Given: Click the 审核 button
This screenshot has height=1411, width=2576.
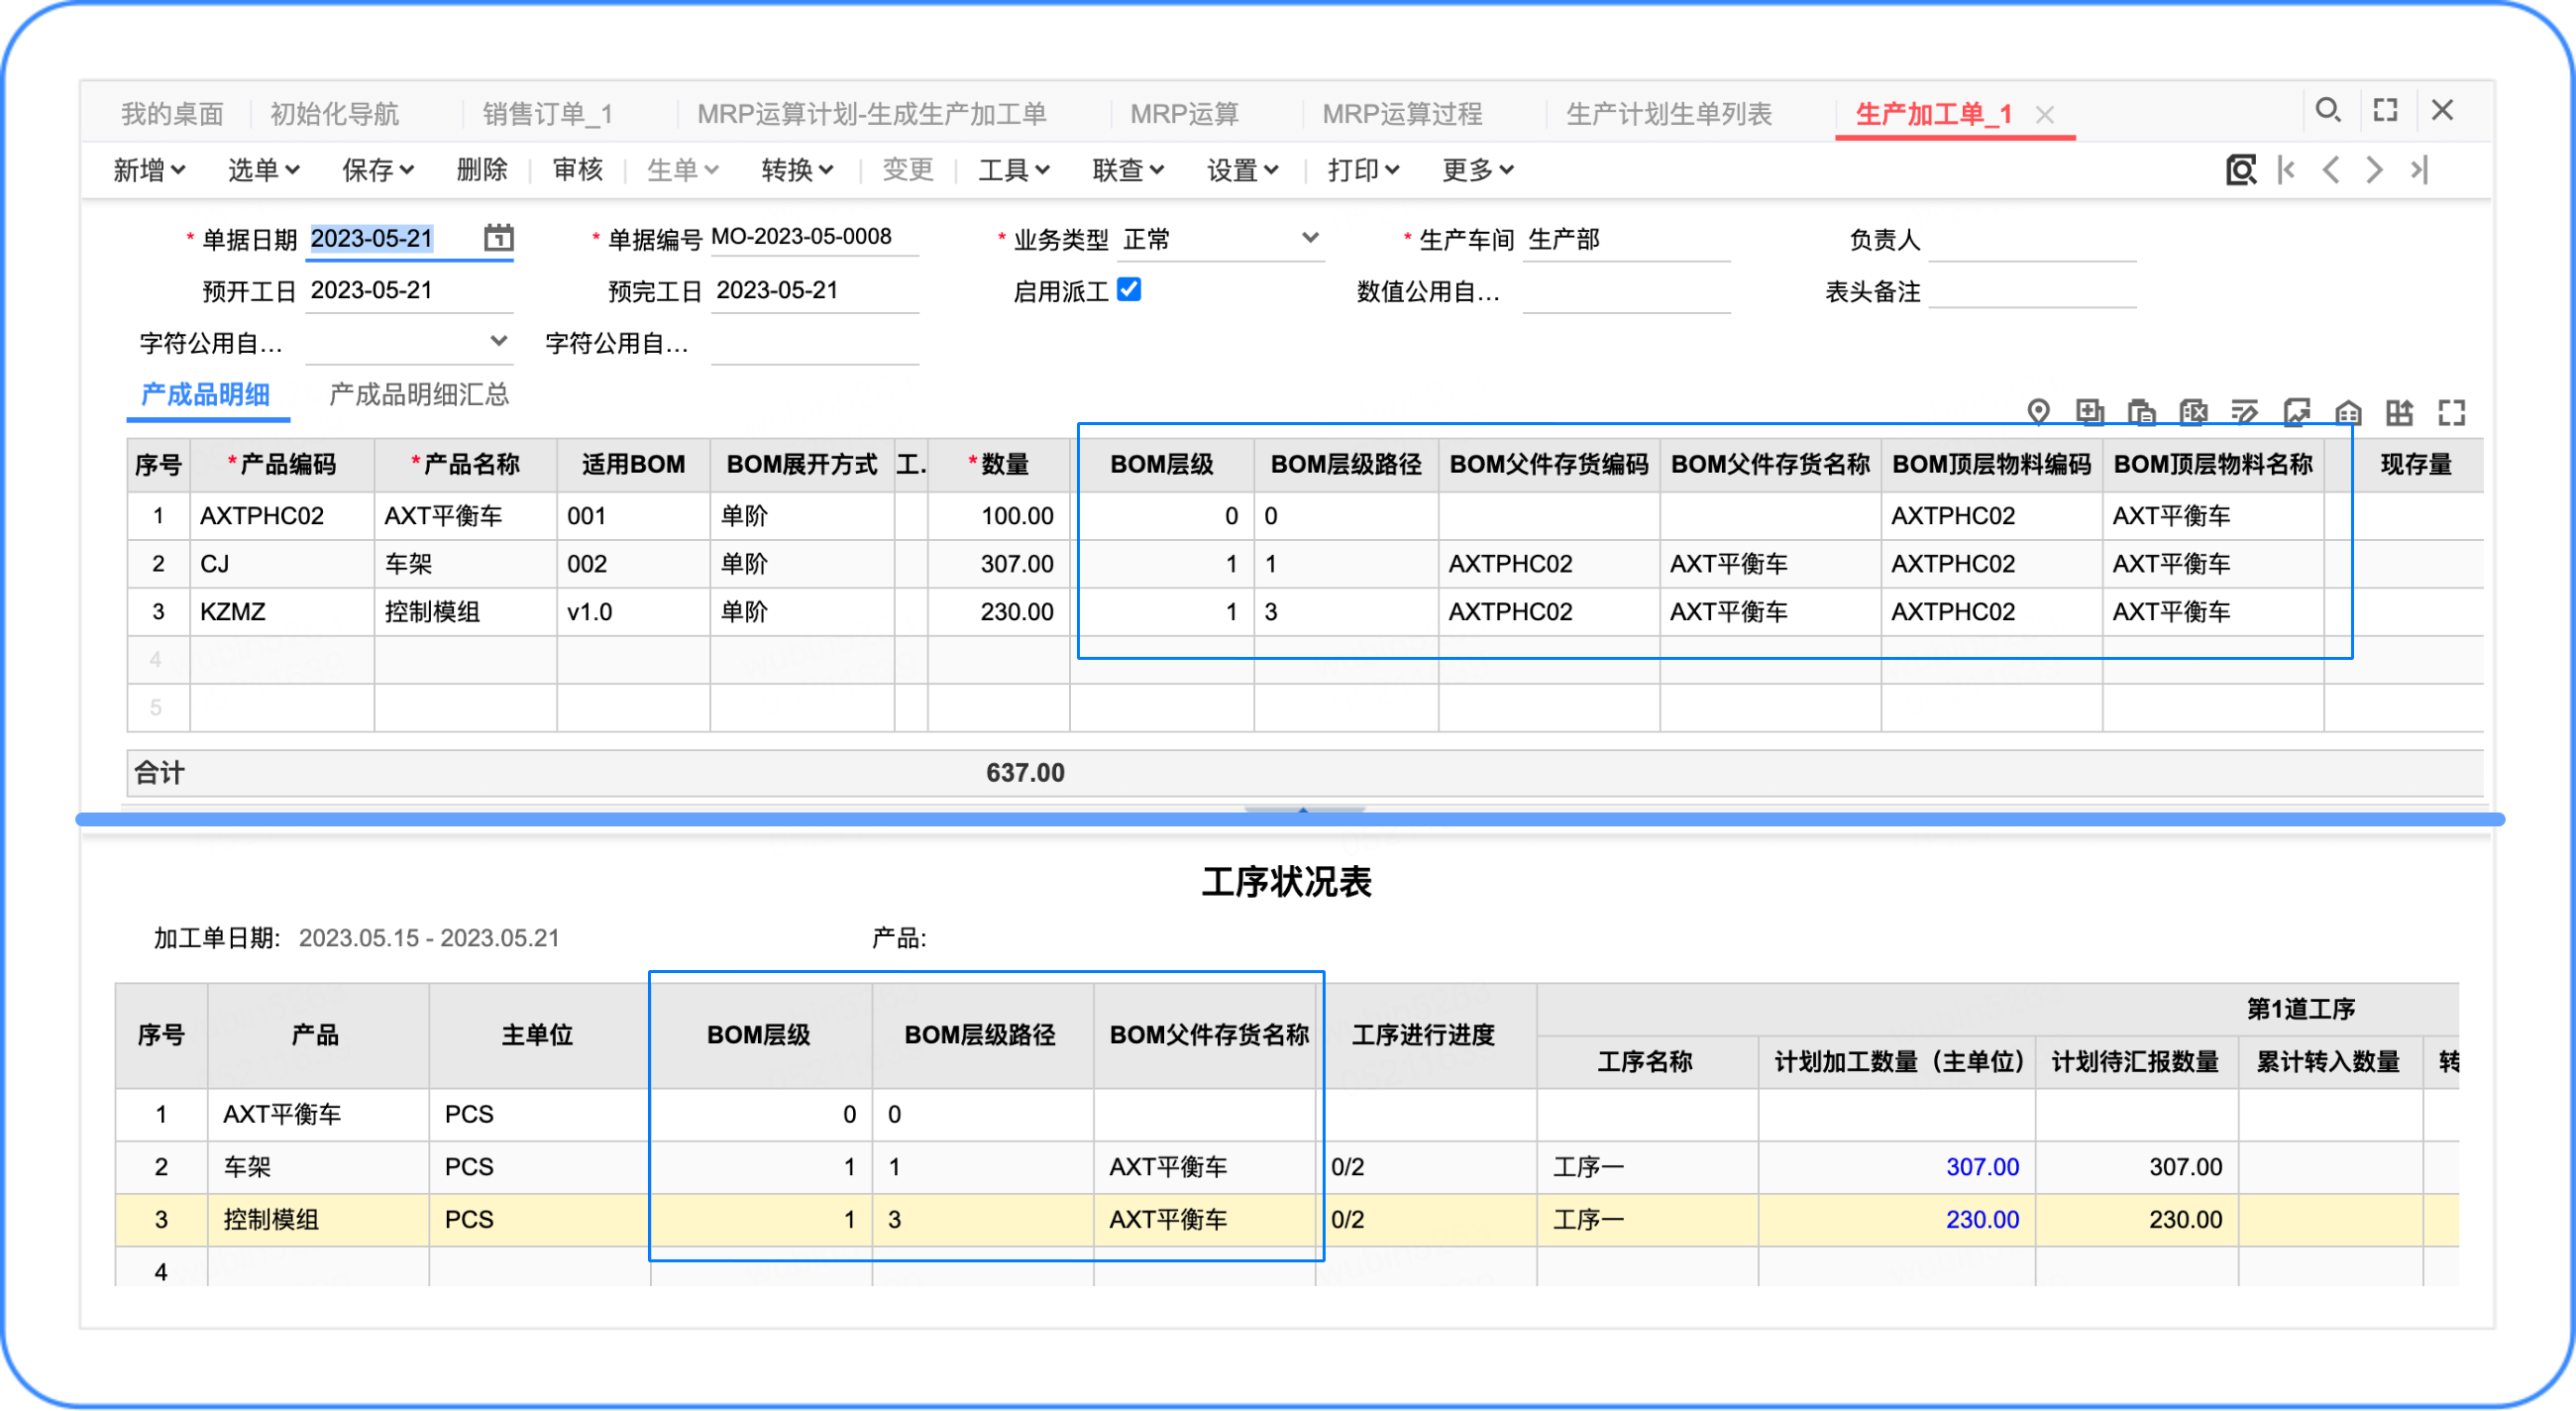Looking at the screenshot, I should tap(577, 170).
